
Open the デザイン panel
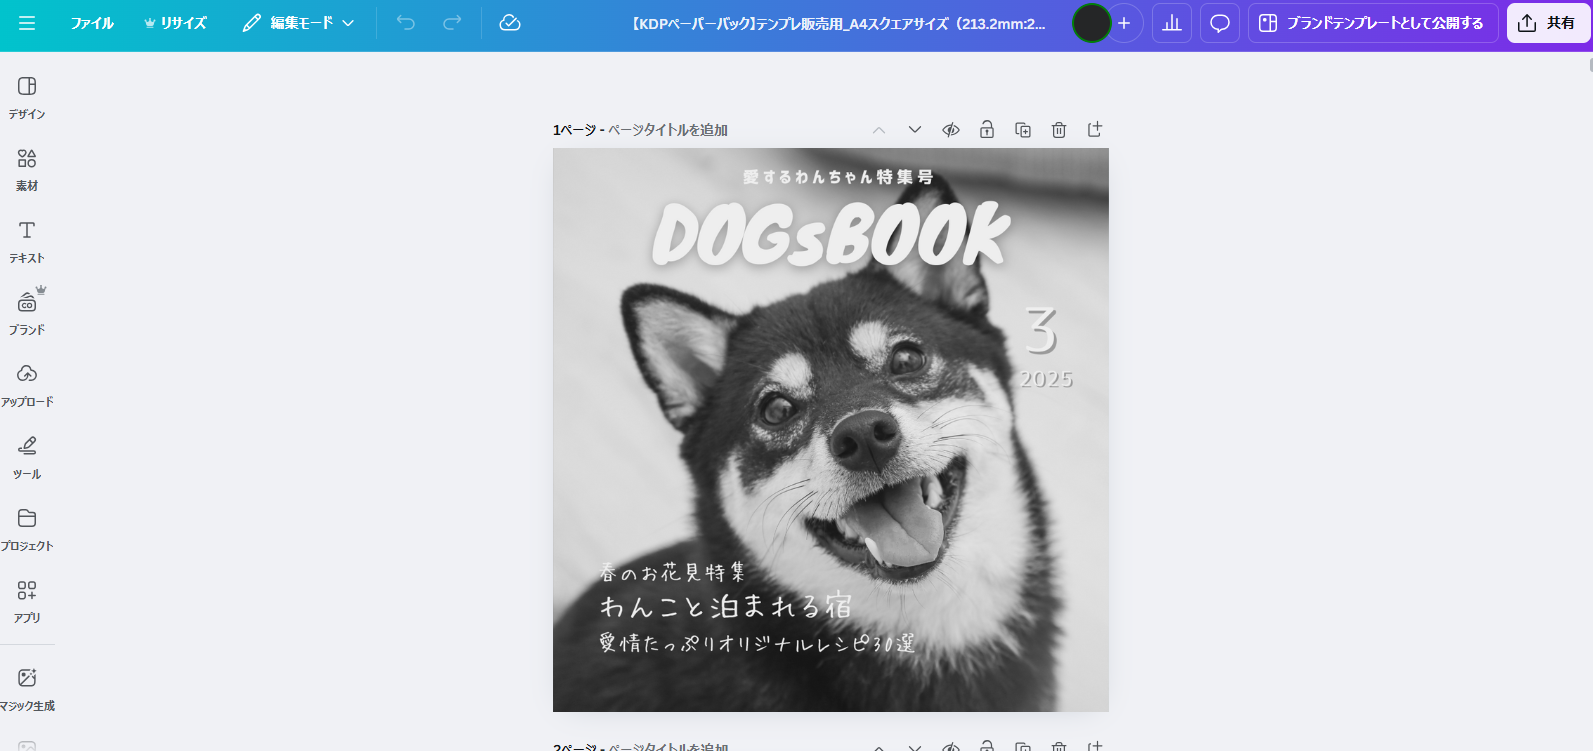[x=27, y=98]
